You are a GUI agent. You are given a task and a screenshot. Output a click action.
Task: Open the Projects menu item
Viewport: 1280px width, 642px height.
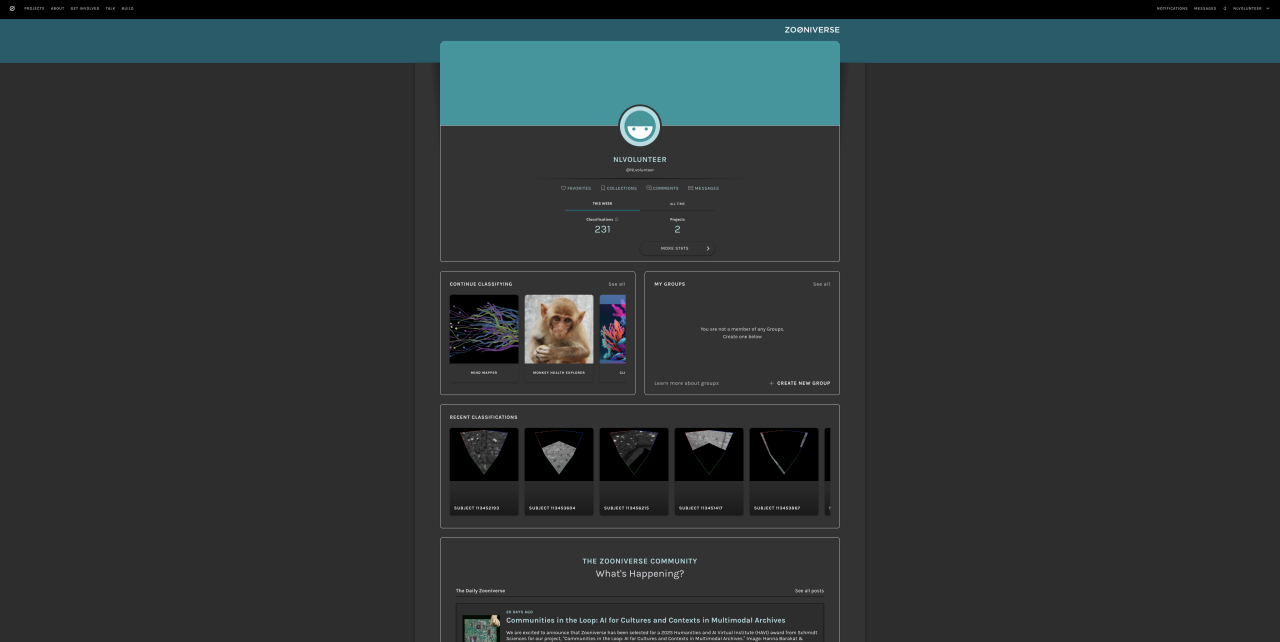pyautogui.click(x=34, y=8)
